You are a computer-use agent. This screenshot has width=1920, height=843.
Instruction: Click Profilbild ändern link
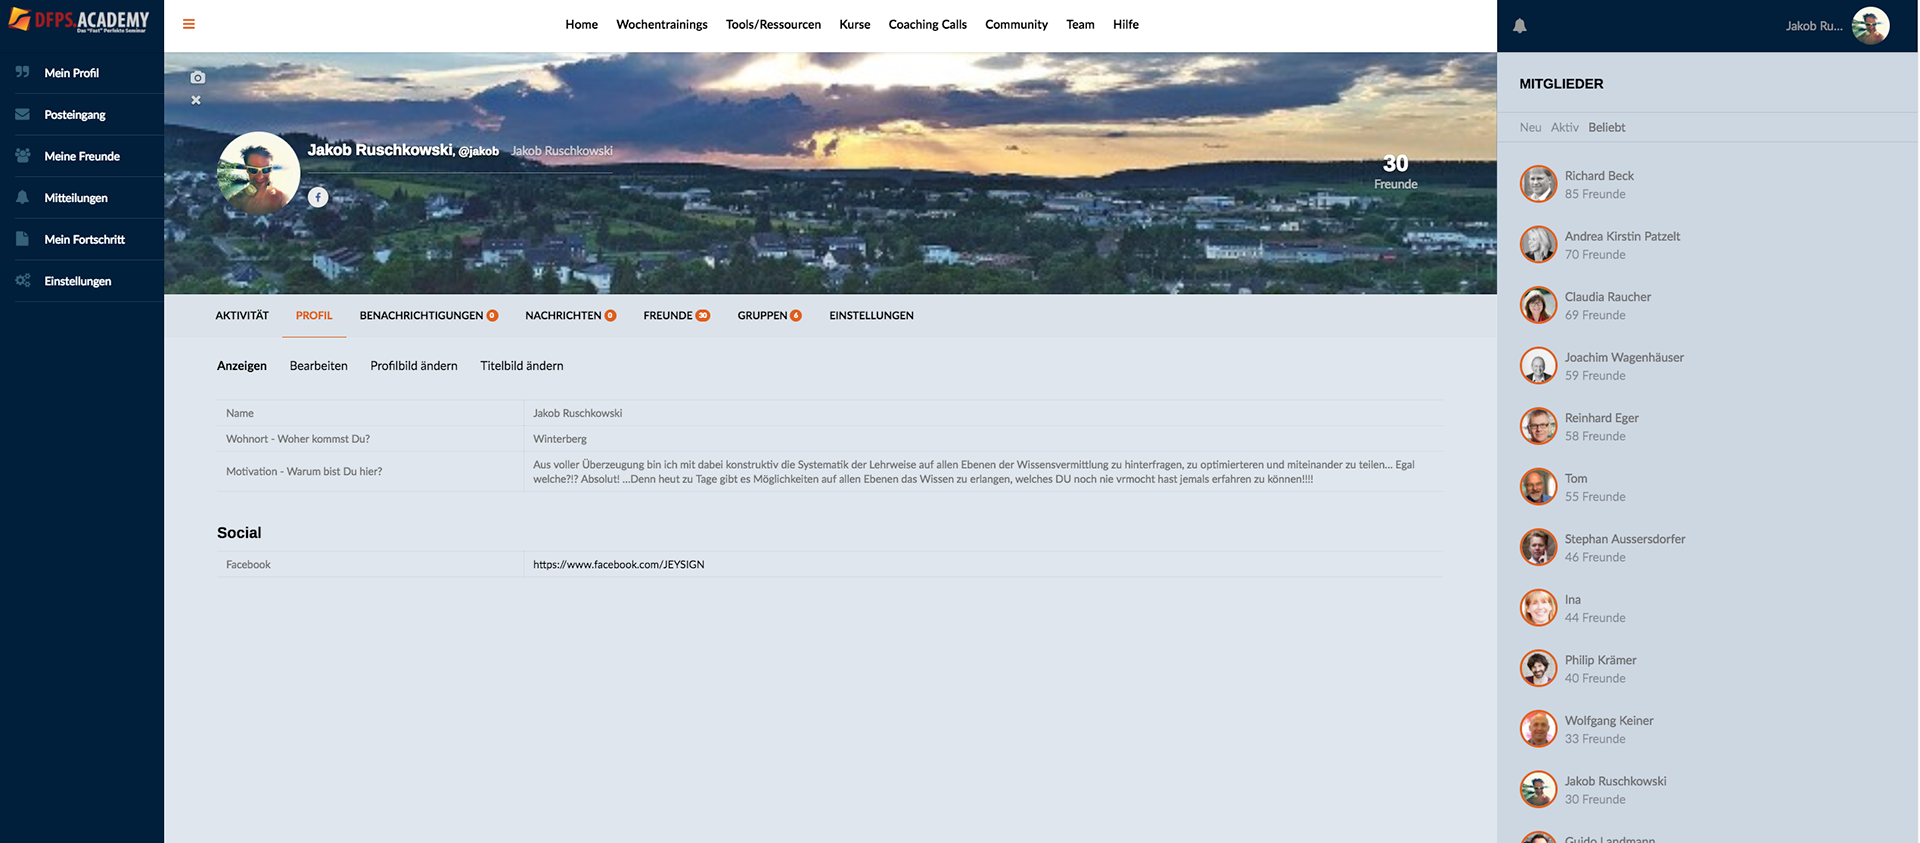click(414, 366)
